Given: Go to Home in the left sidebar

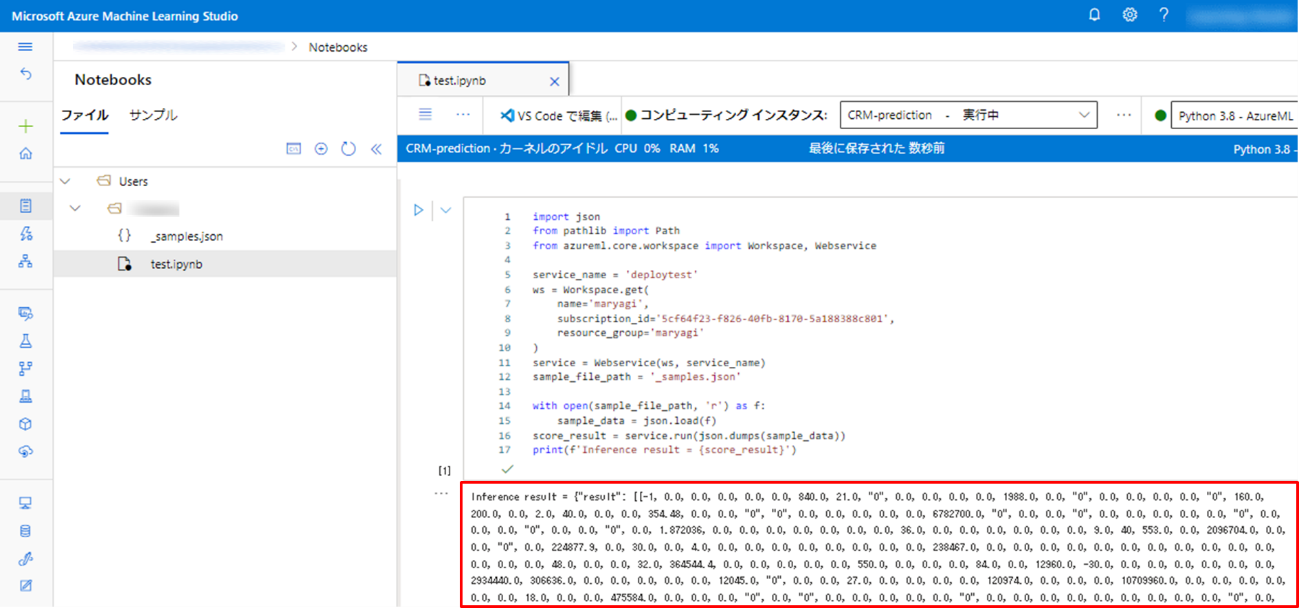Looking at the screenshot, I should click(25, 153).
